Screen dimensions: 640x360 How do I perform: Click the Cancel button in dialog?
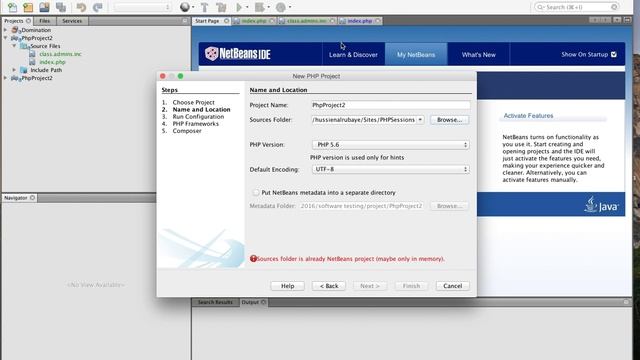pyautogui.click(x=453, y=286)
